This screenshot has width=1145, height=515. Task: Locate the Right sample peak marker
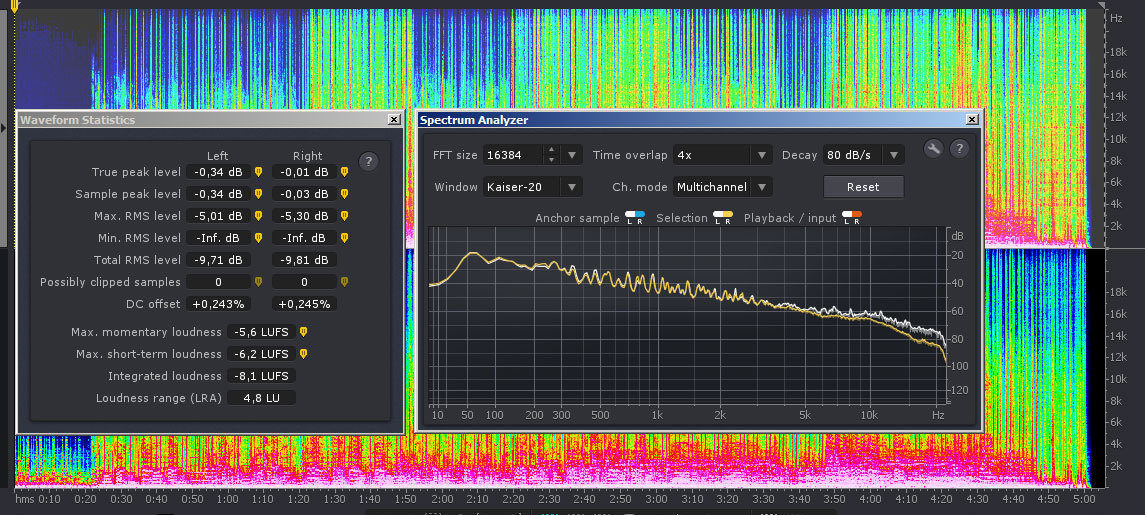point(345,194)
